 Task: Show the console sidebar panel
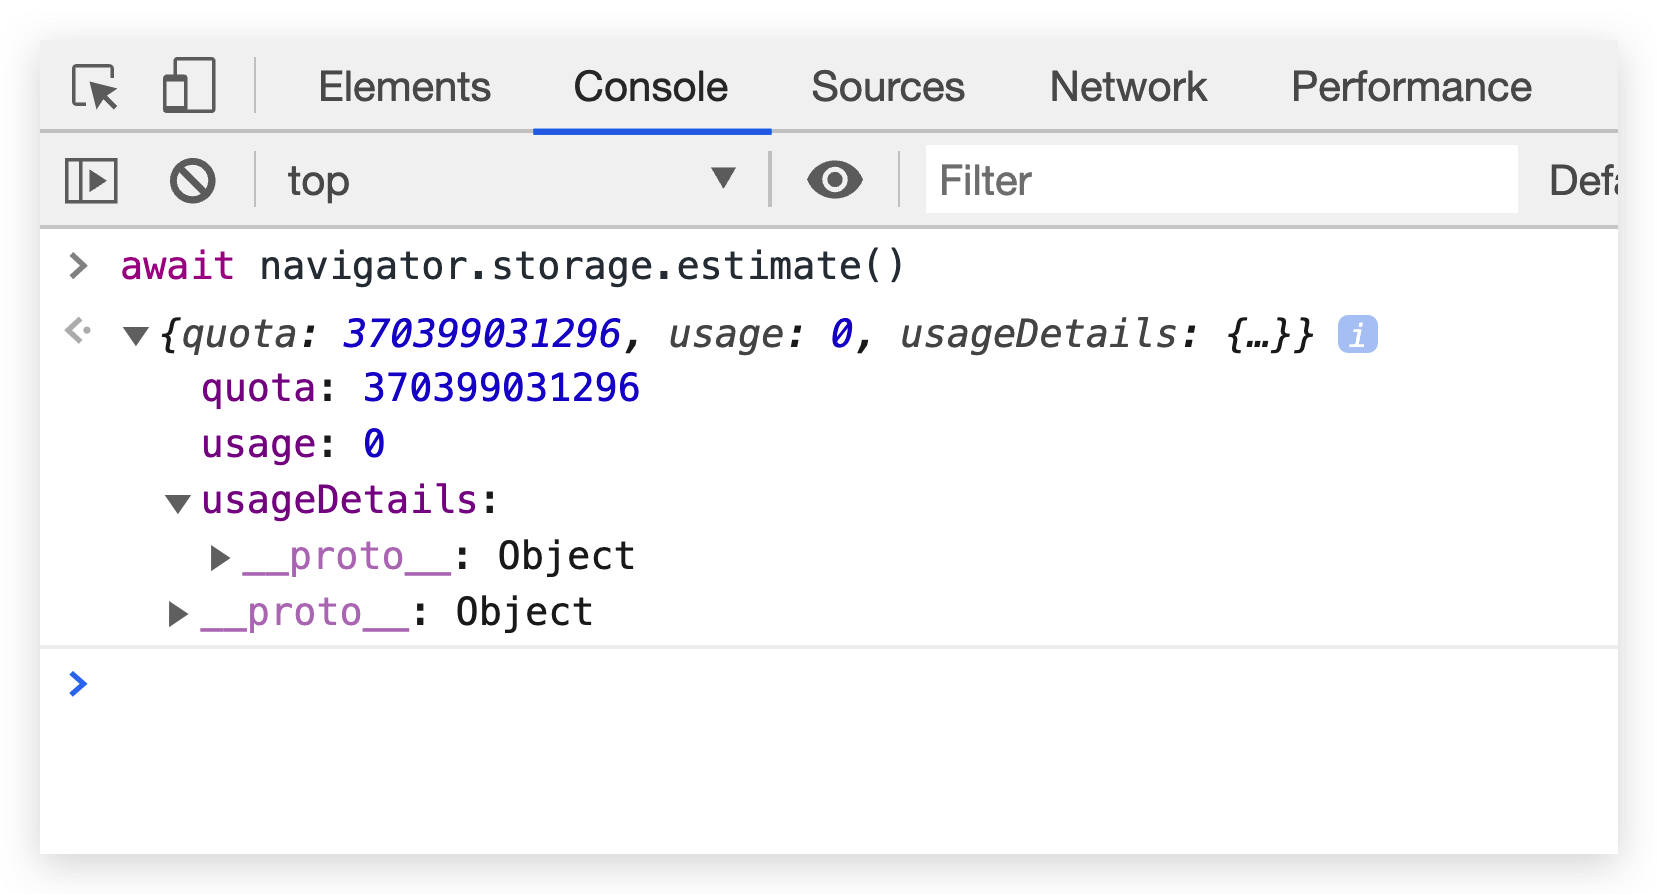click(x=91, y=181)
